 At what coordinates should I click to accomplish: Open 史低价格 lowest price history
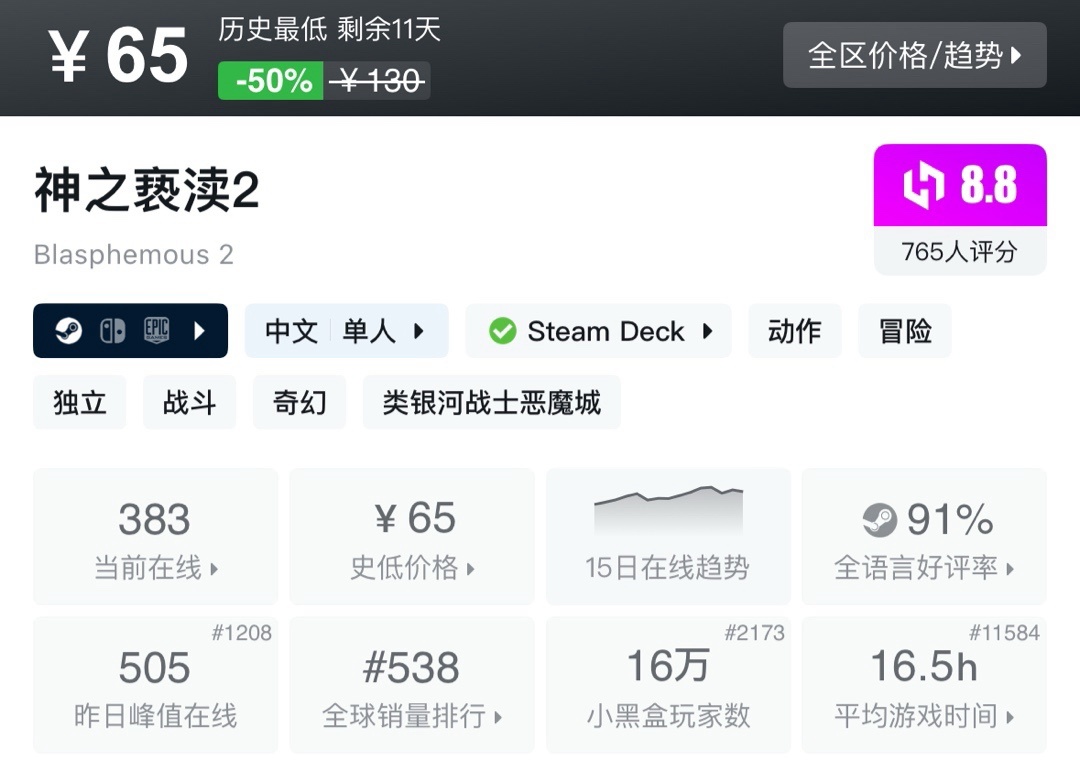coord(411,537)
